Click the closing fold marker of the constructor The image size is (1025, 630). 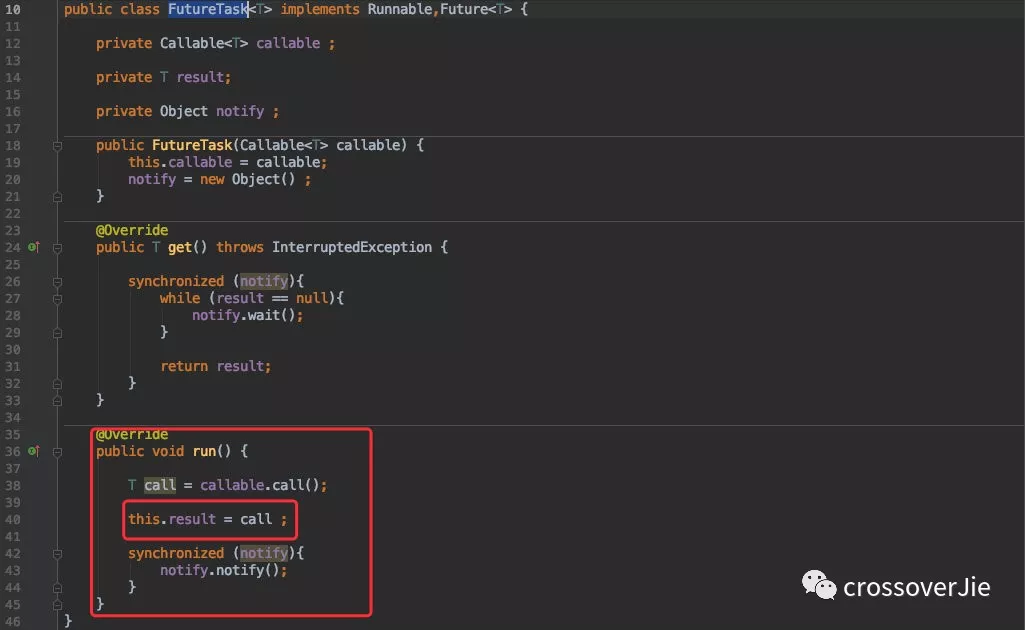(58, 197)
